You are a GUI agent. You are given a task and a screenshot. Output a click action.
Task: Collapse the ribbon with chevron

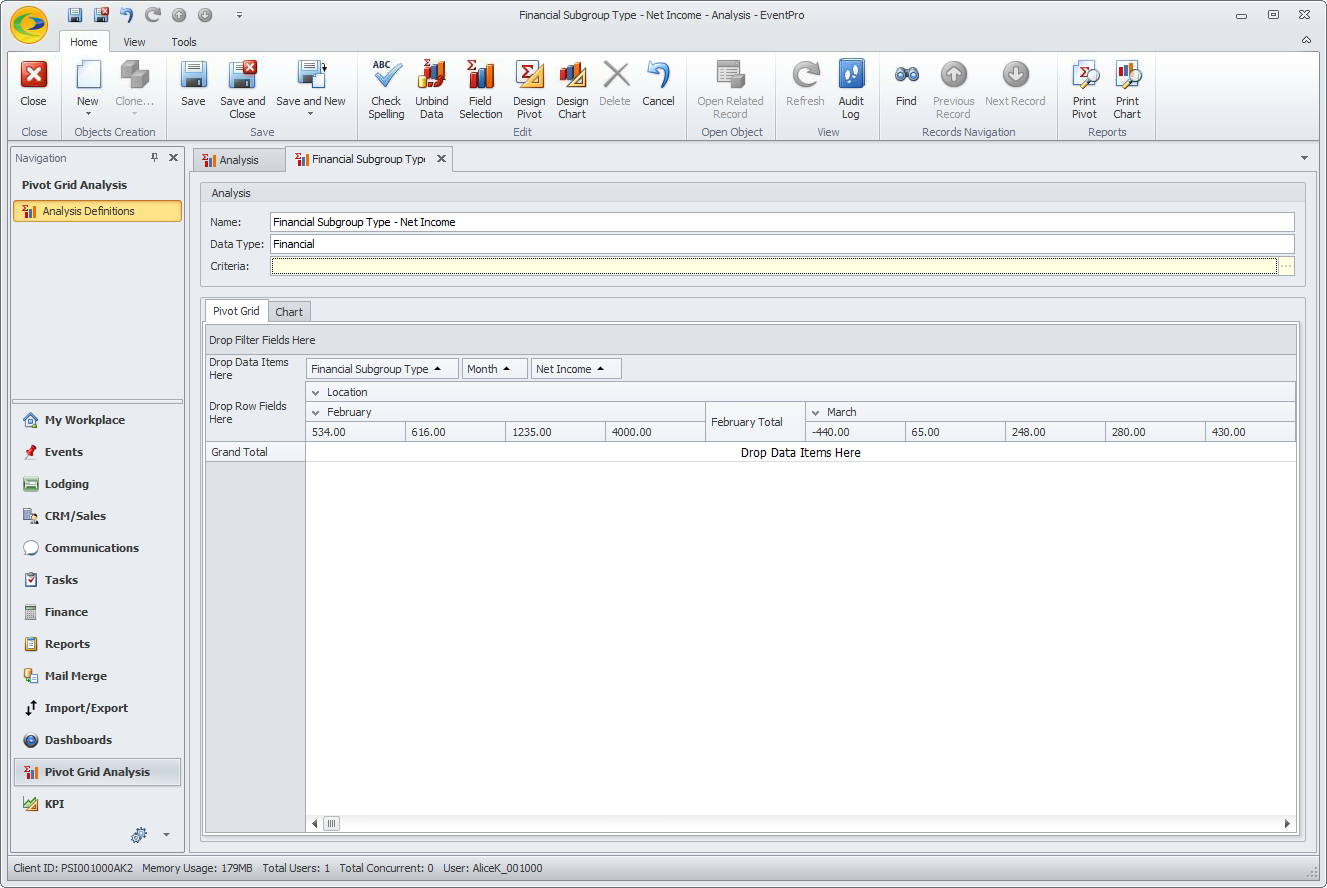pos(1306,41)
